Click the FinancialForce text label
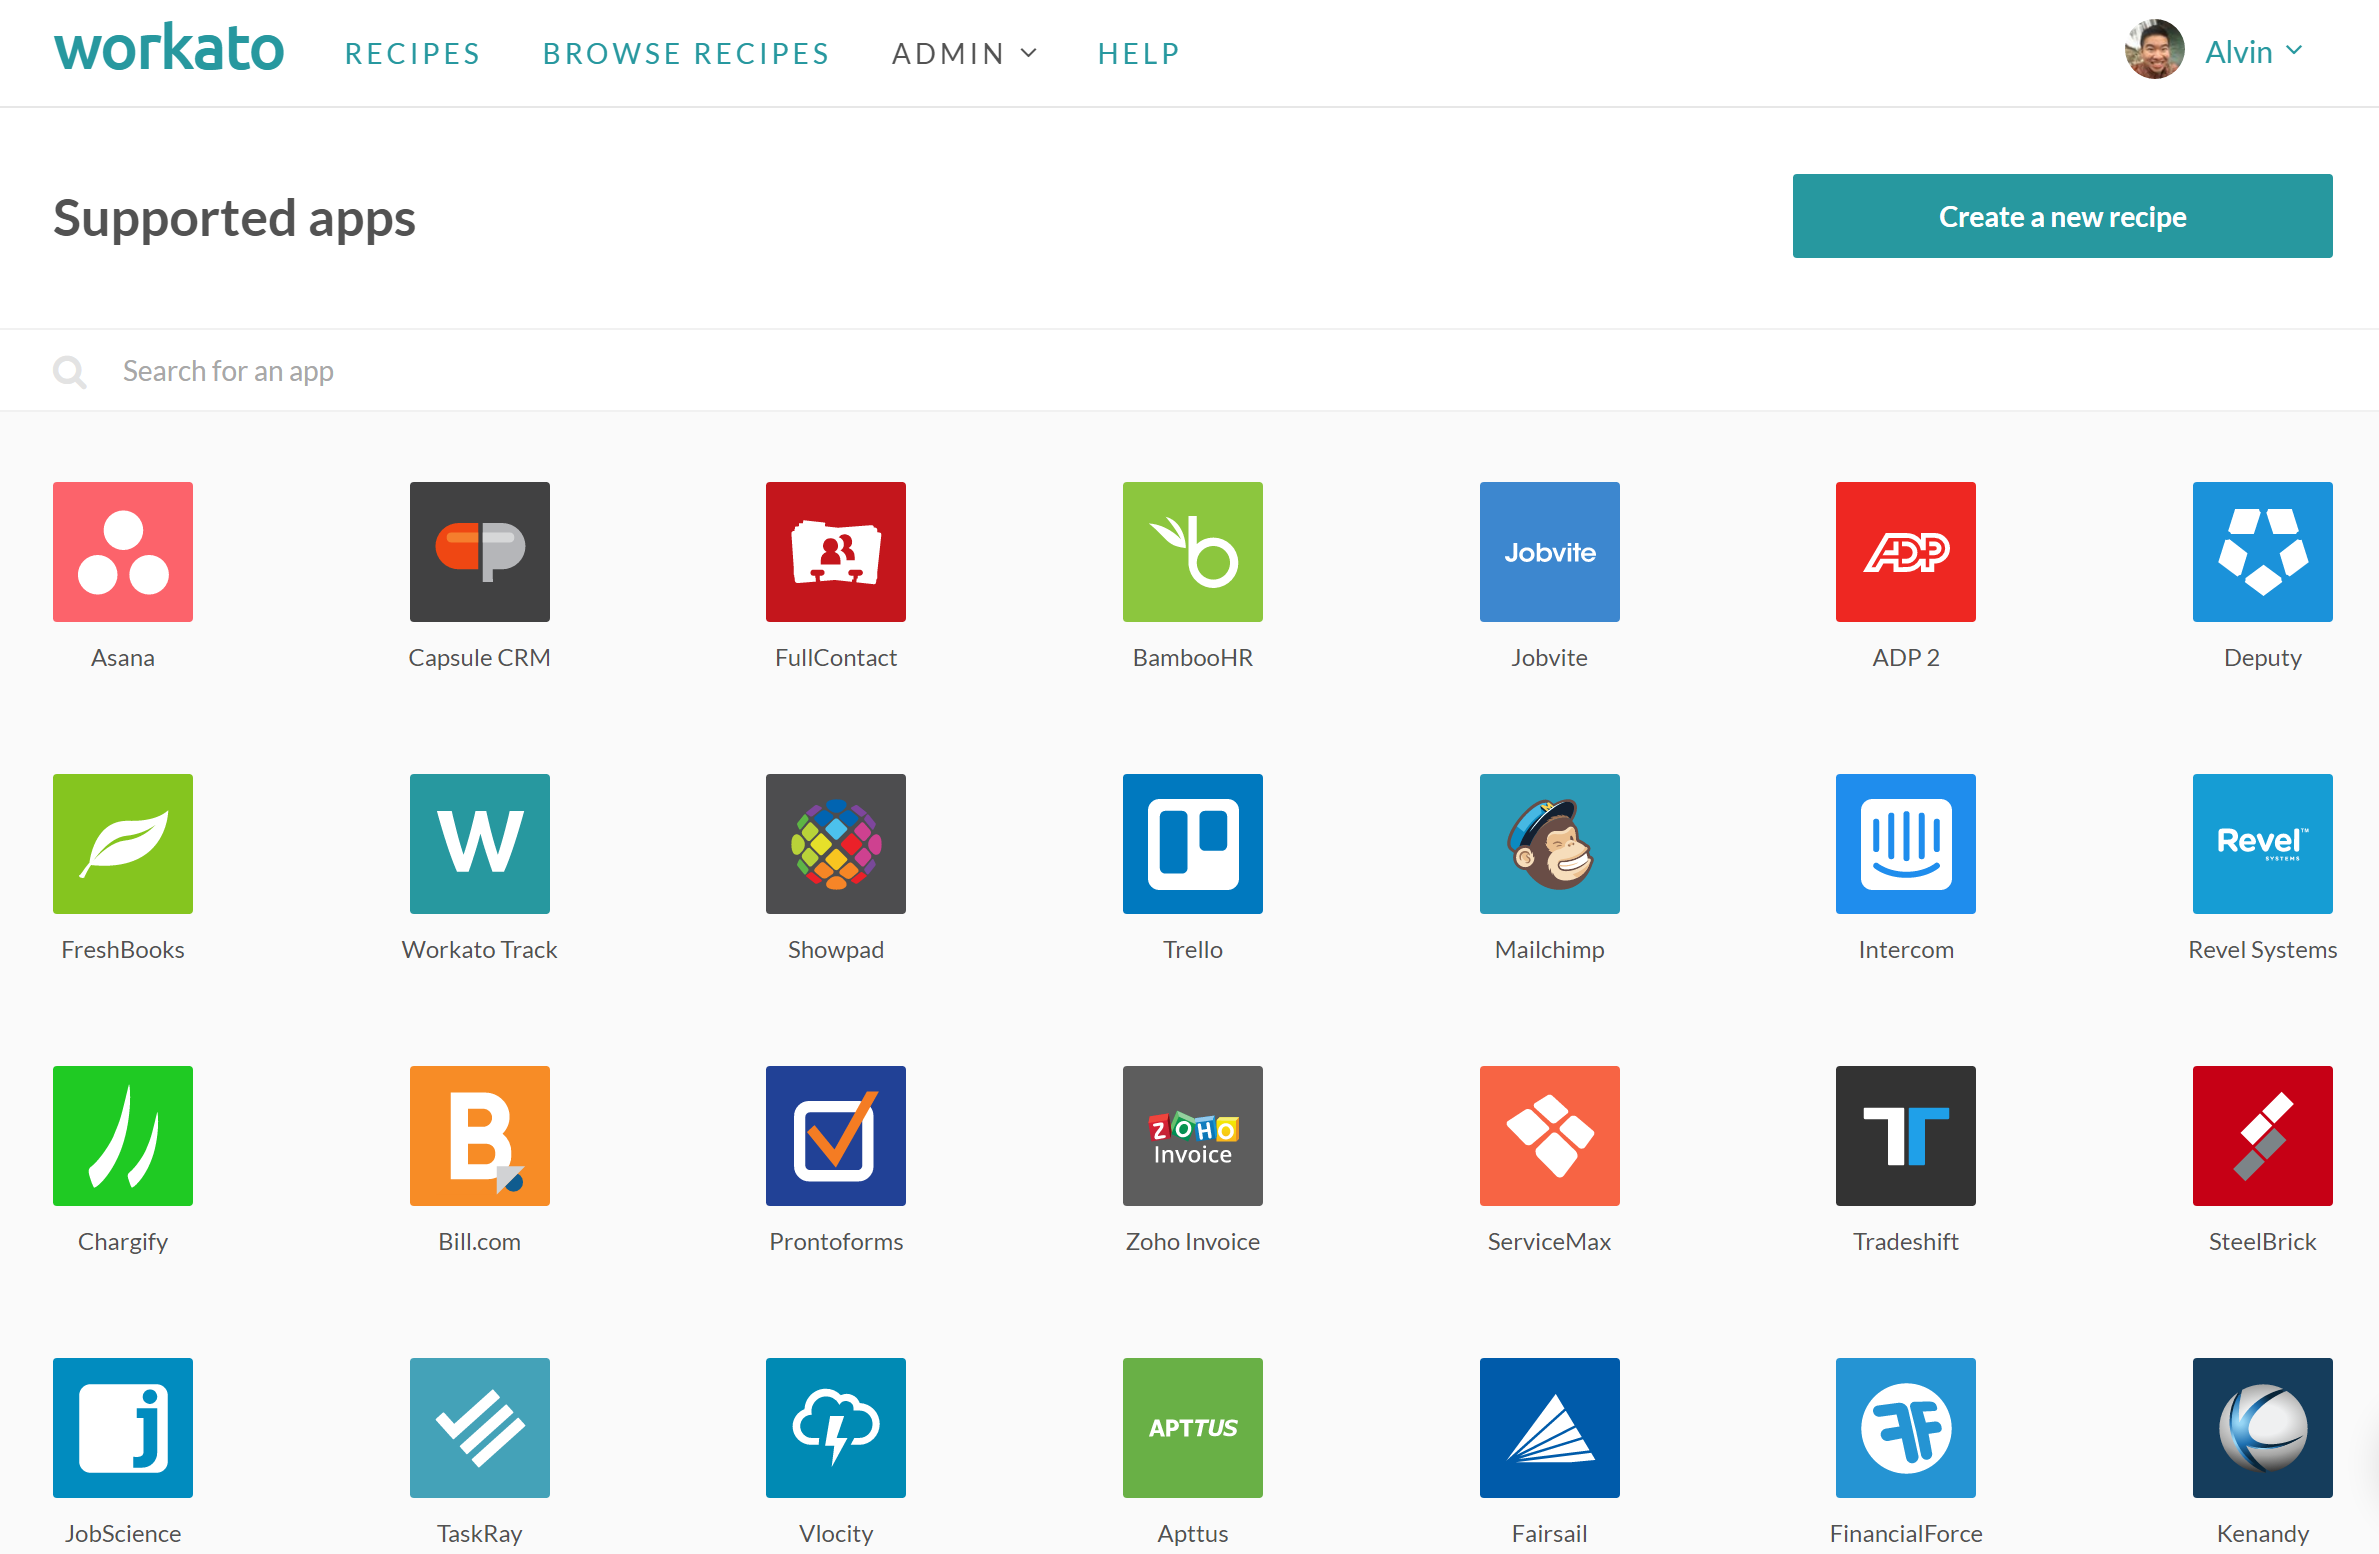2379x1554 pixels. click(x=1906, y=1533)
